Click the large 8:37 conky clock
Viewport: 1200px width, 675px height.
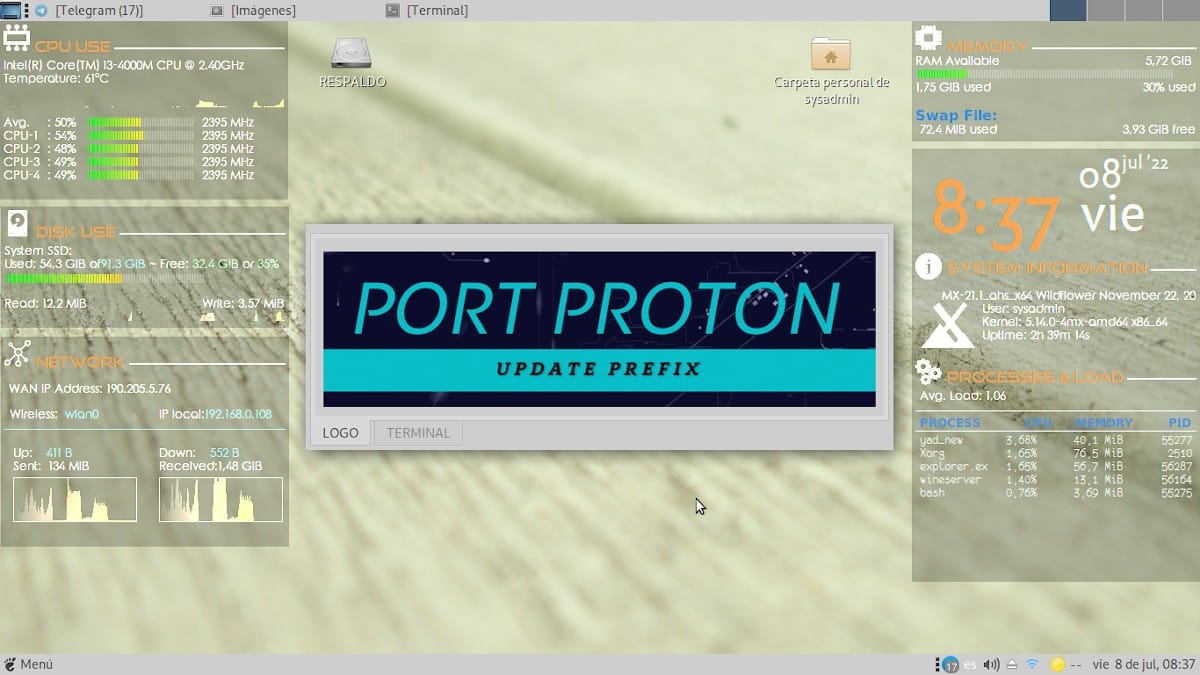click(996, 216)
